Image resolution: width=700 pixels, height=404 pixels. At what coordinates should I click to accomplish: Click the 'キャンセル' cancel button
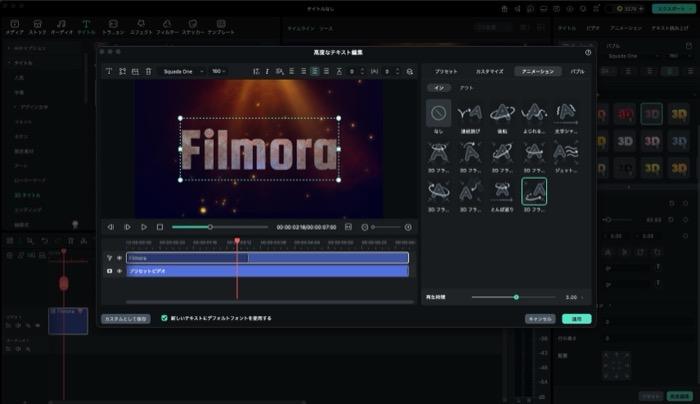click(x=540, y=319)
